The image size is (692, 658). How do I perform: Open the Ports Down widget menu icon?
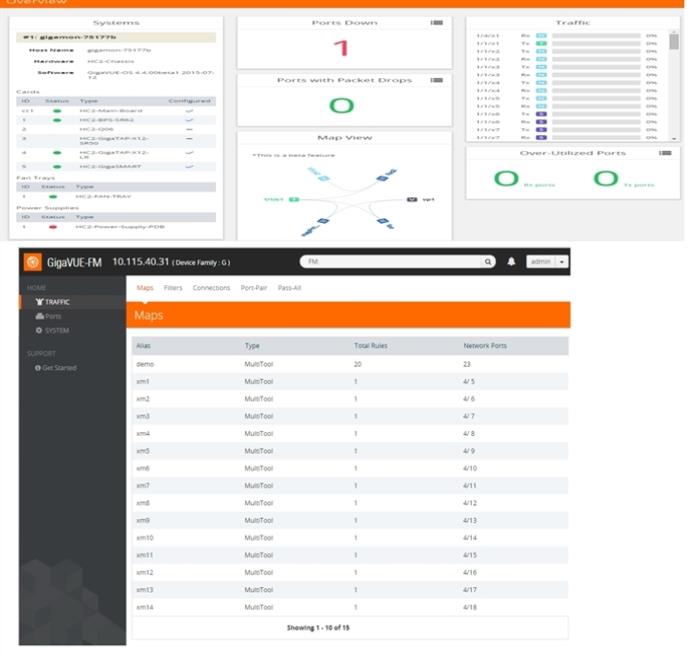(437, 23)
